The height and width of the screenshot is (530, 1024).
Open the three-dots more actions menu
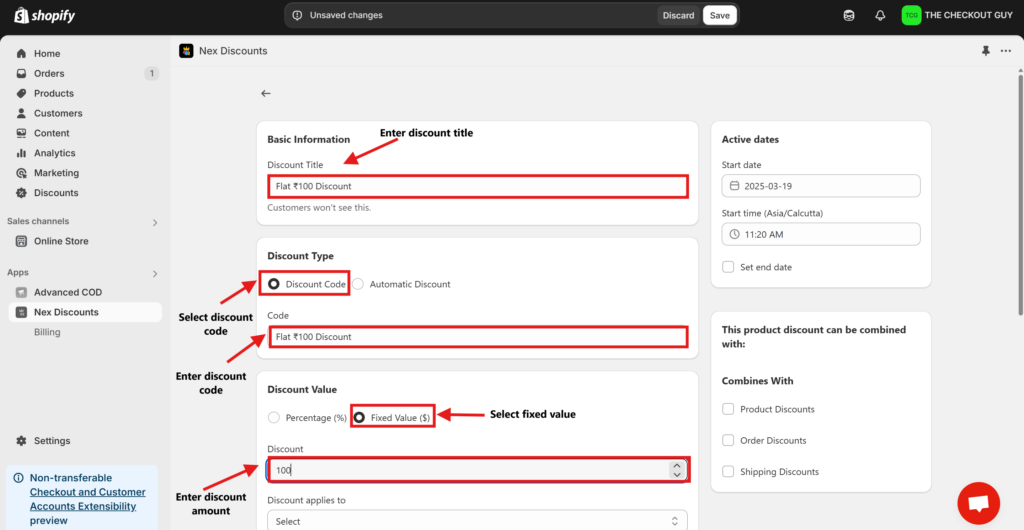(x=1005, y=51)
